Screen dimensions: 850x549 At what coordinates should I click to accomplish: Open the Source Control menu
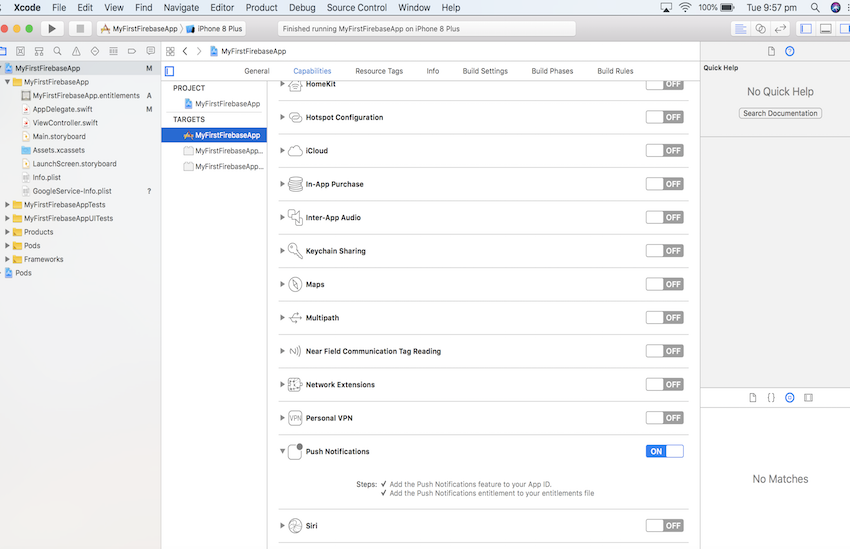357,8
